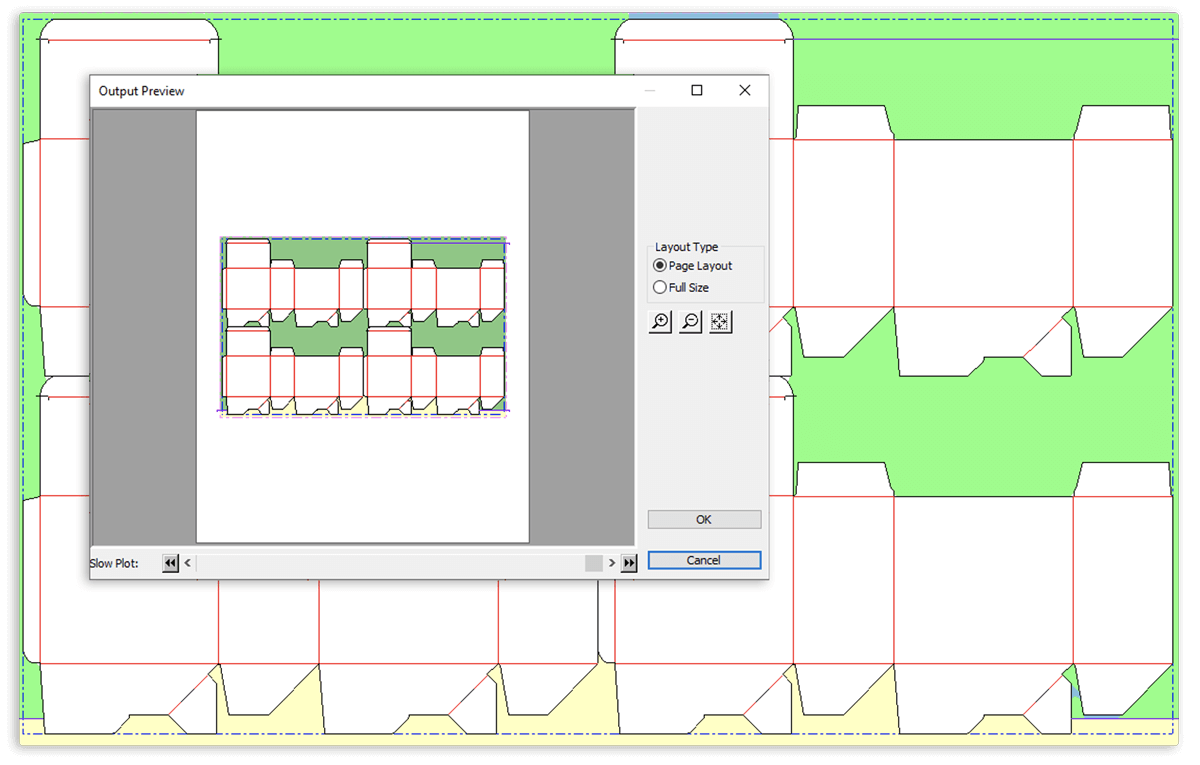This screenshot has height=765, width=1200.
Task: Click the scale-to-fit icon beside zoom out
Action: pyautogui.click(x=721, y=322)
